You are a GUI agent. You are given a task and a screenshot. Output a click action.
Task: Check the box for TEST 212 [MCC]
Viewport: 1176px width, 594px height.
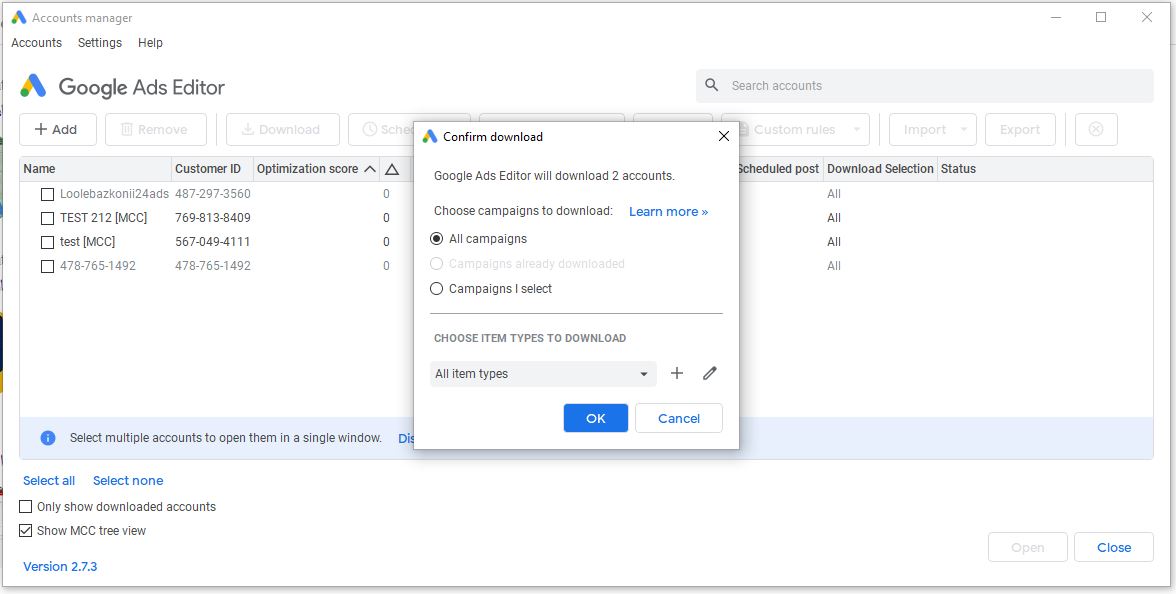point(47,218)
